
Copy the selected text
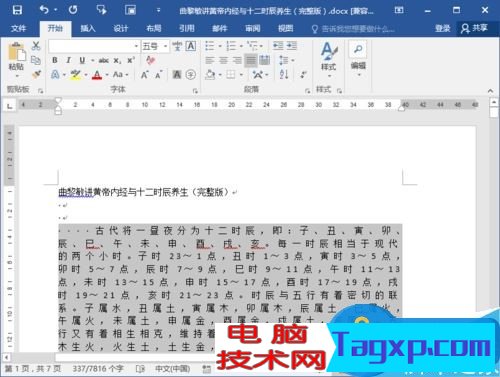[36, 60]
